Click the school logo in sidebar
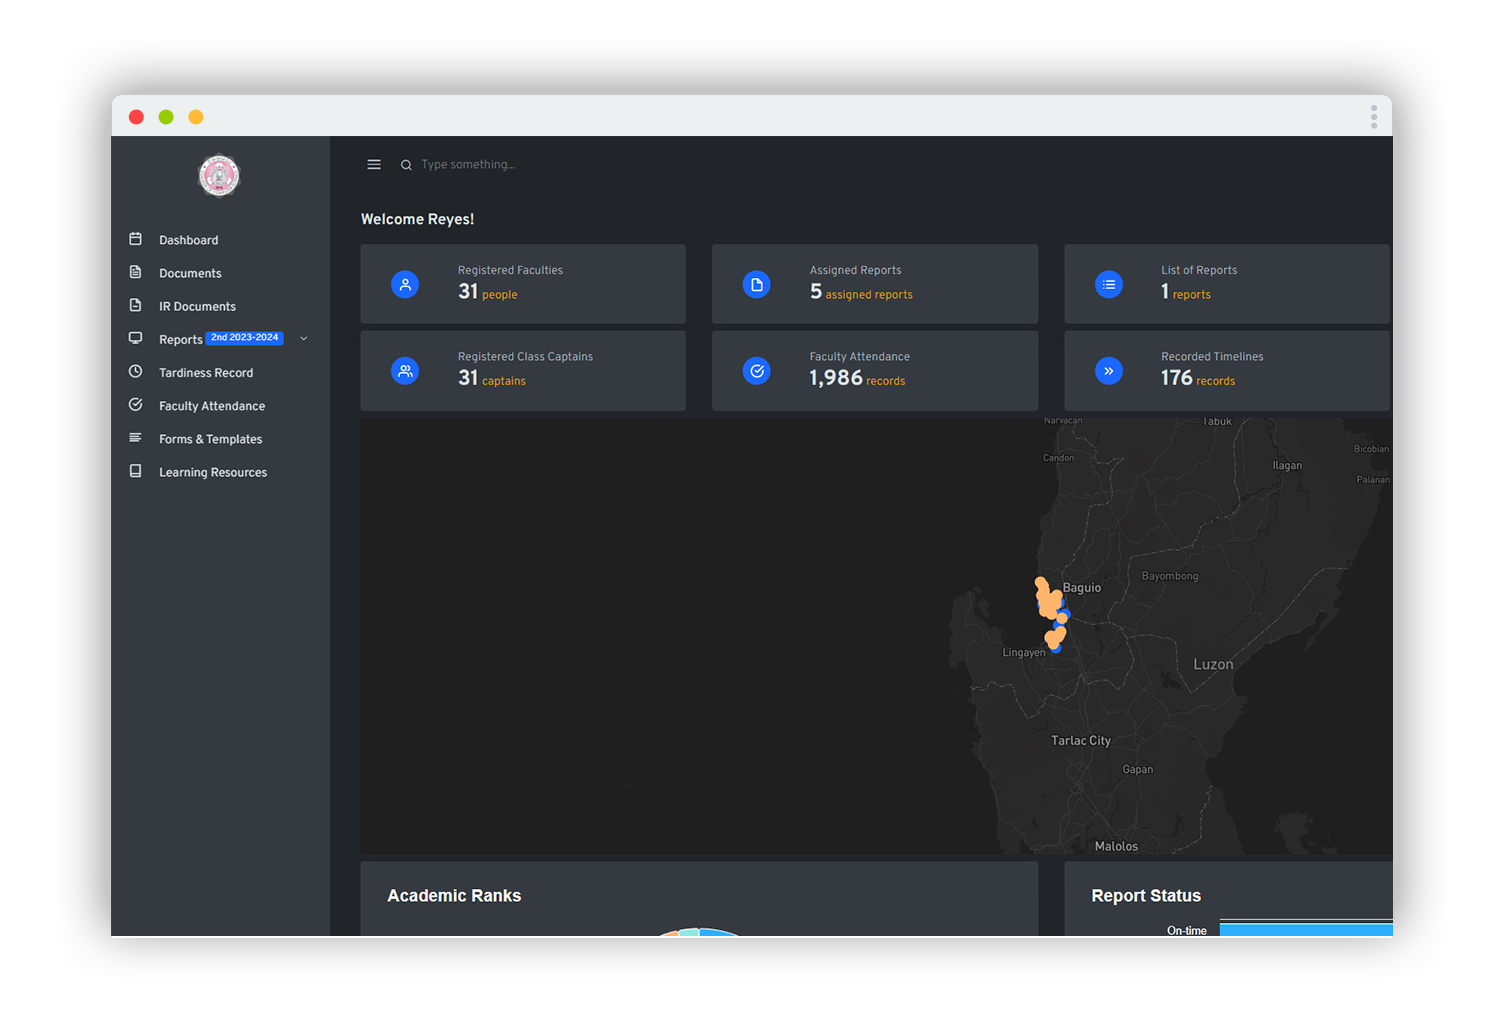 click(x=219, y=176)
